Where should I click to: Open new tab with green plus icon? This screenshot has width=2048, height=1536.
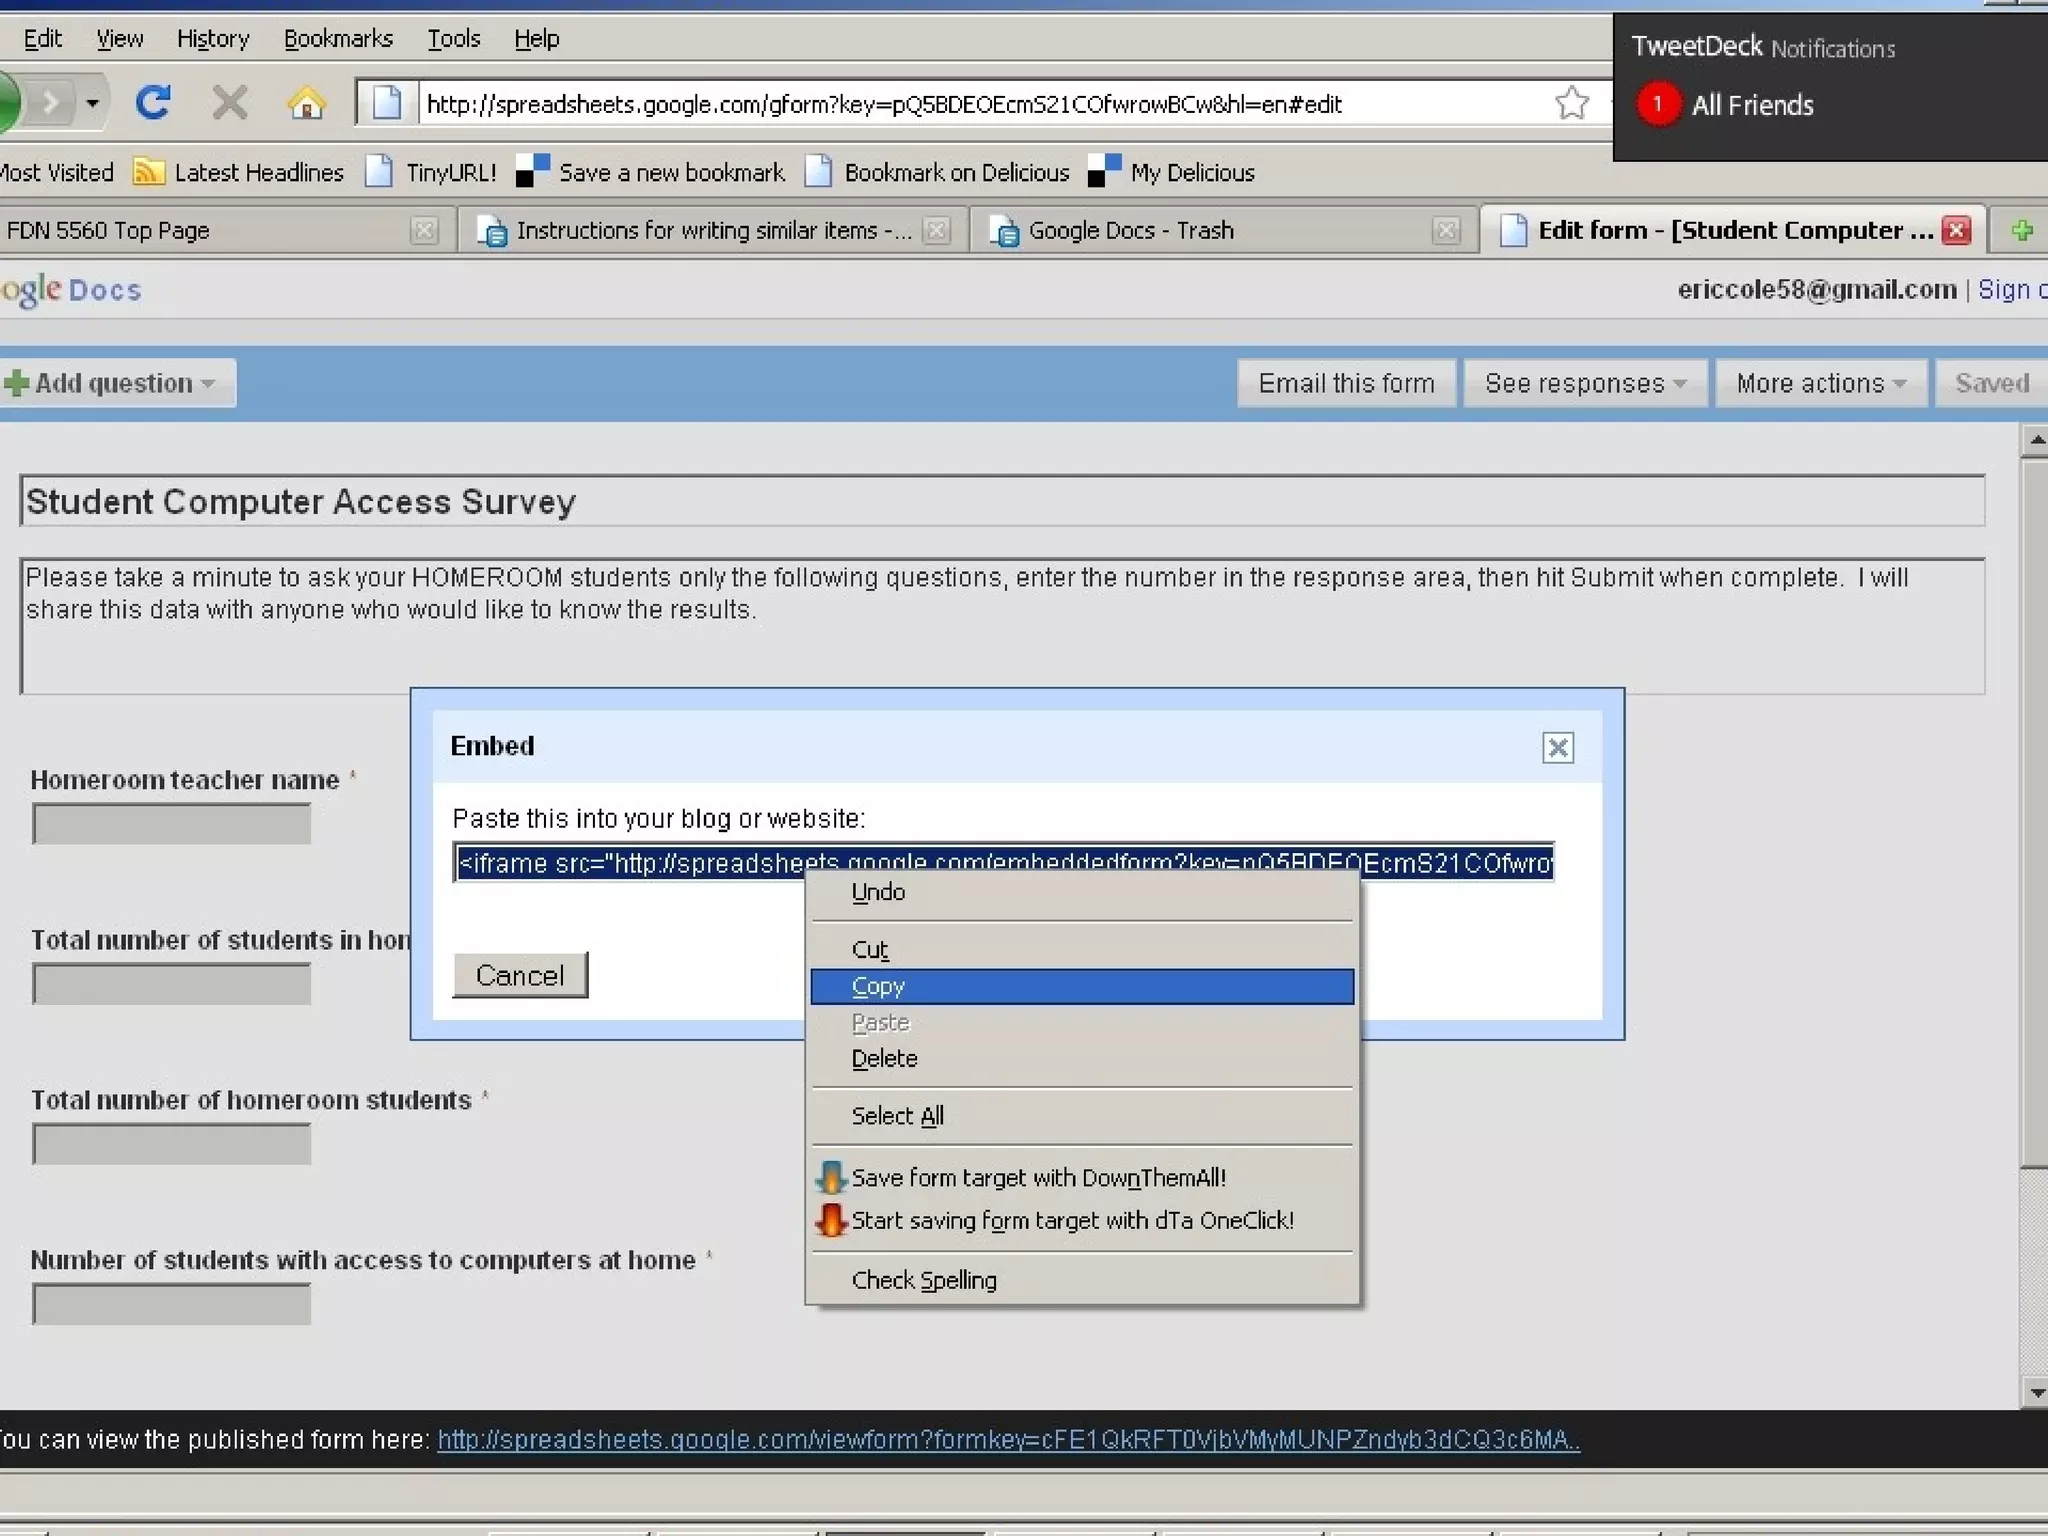(2022, 231)
